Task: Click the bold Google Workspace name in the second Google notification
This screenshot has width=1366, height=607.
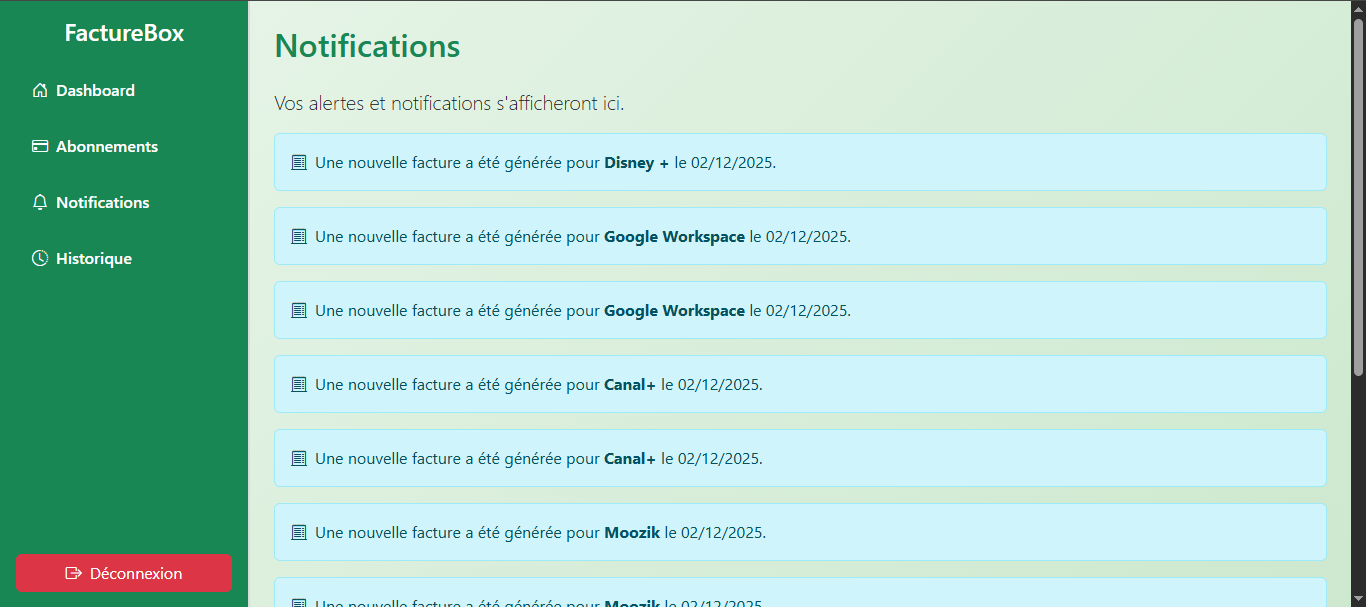Action: click(675, 311)
